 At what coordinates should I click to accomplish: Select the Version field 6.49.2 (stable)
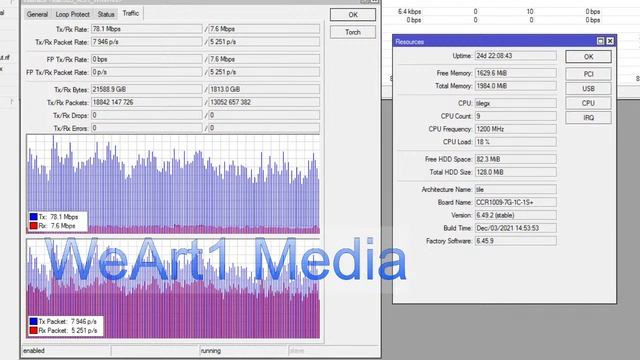(x=515, y=215)
